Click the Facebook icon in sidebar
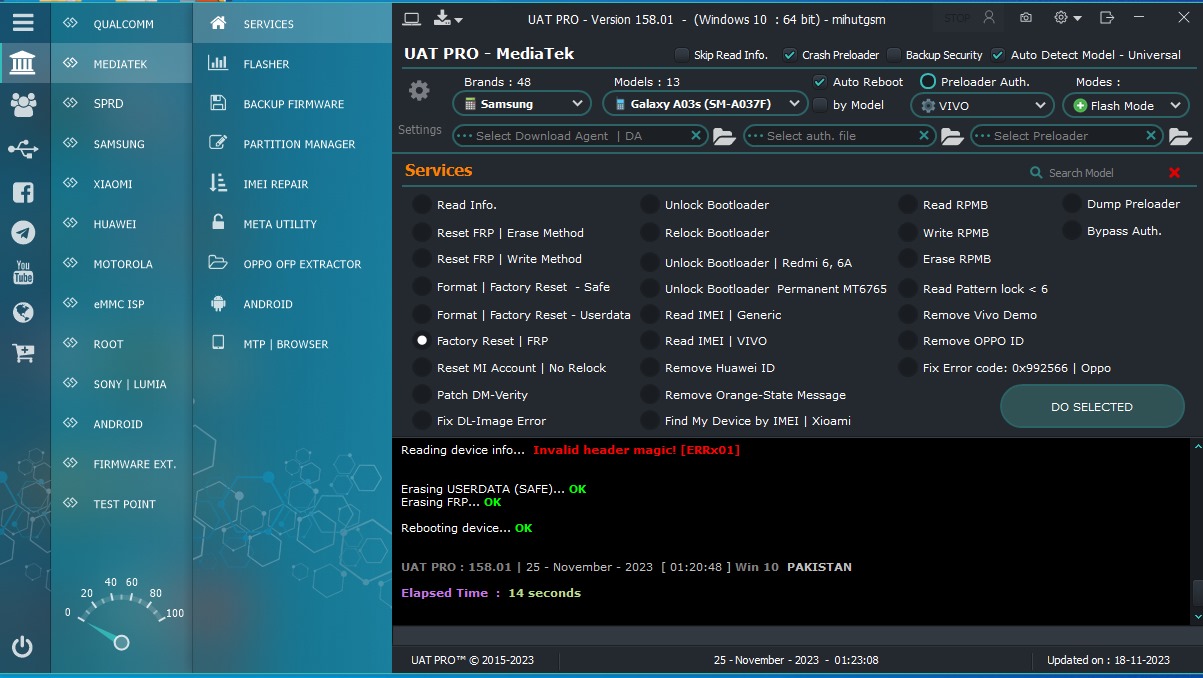 23,192
